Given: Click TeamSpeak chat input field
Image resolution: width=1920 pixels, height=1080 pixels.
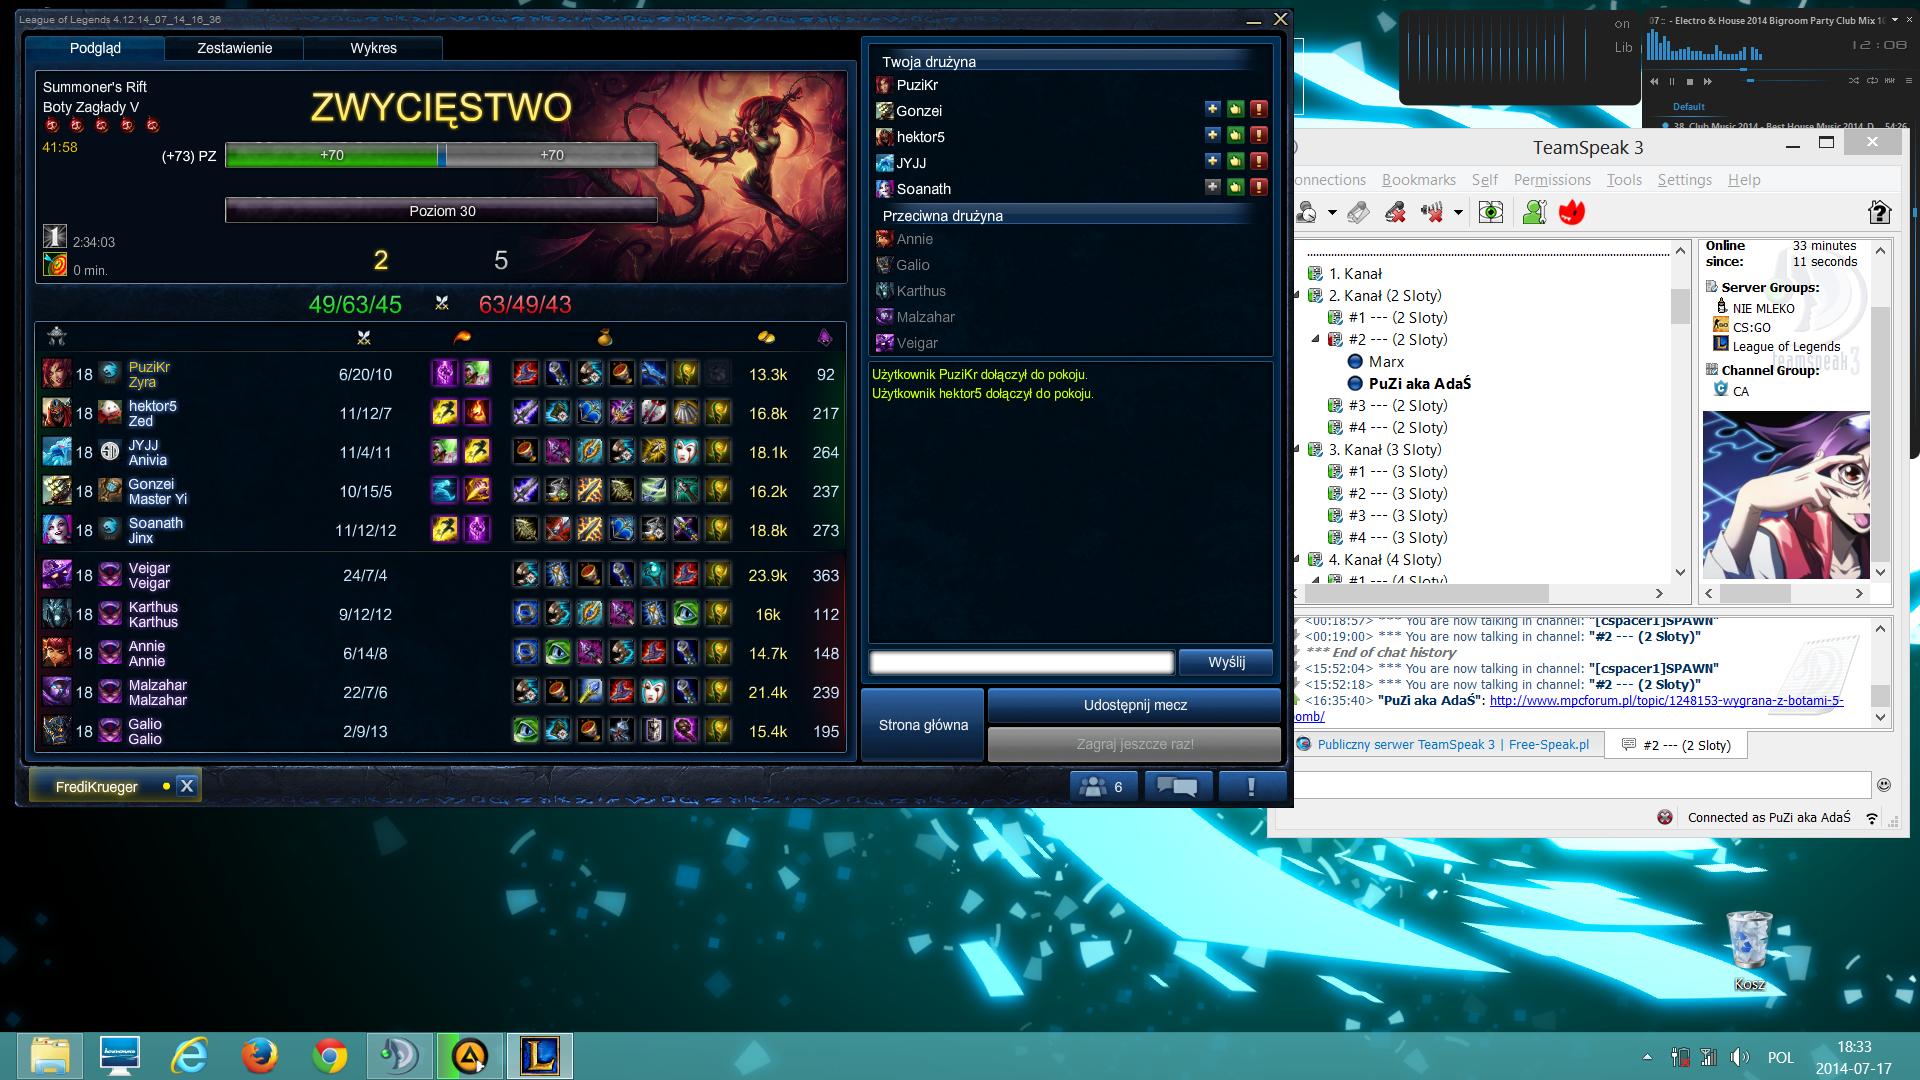Looking at the screenshot, I should [1582, 785].
